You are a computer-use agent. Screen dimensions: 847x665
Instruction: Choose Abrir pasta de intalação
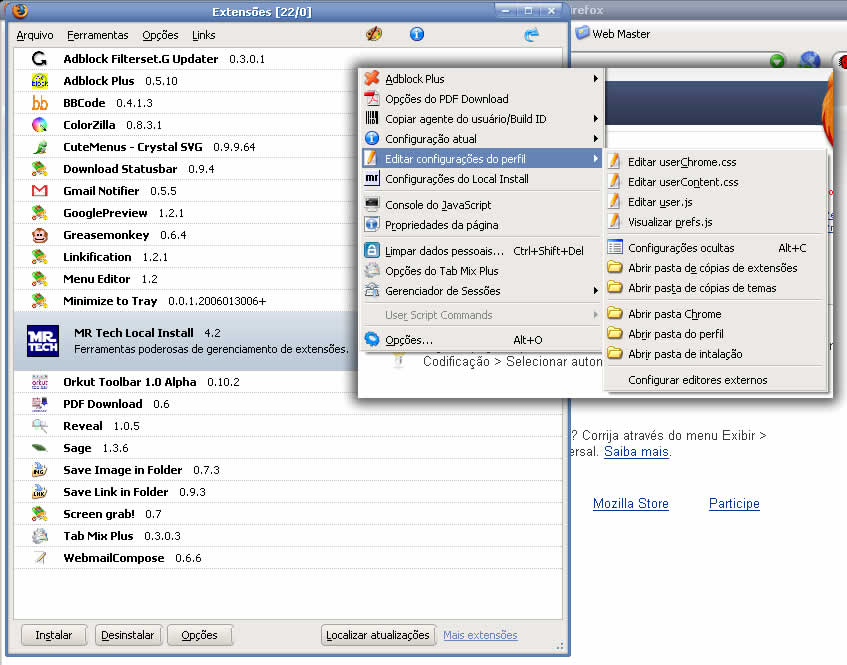tap(716, 353)
